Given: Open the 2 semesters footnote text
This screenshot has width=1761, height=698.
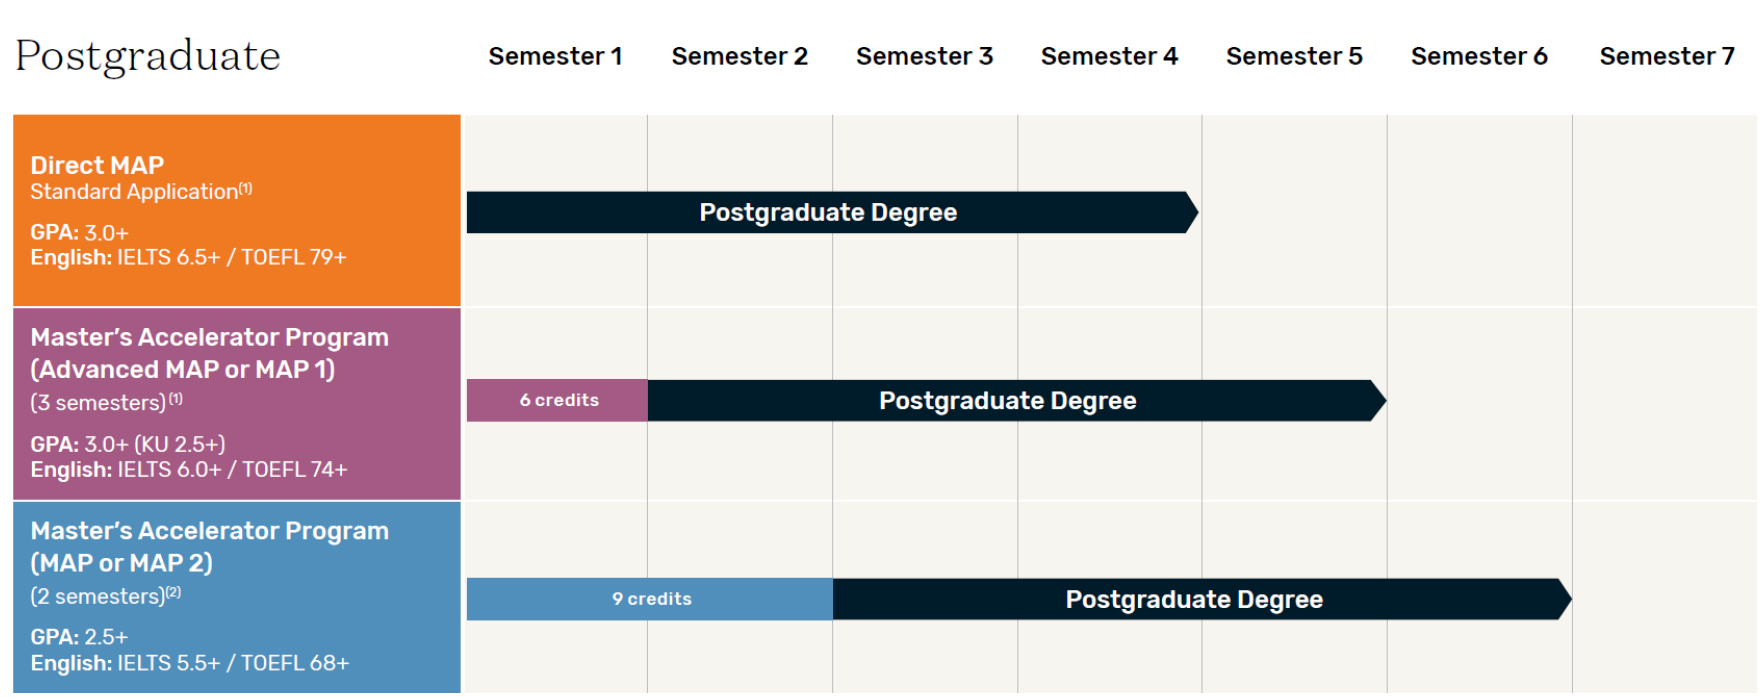Looking at the screenshot, I should coord(105,597).
